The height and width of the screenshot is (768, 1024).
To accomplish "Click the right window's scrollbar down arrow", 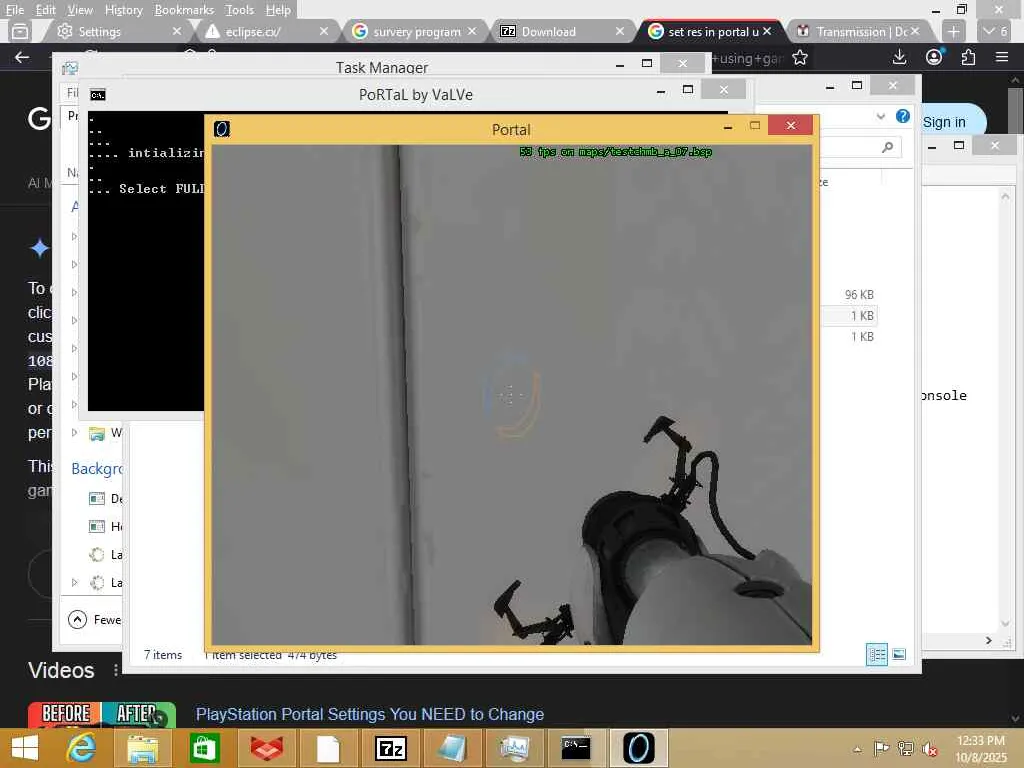I will 1005,624.
